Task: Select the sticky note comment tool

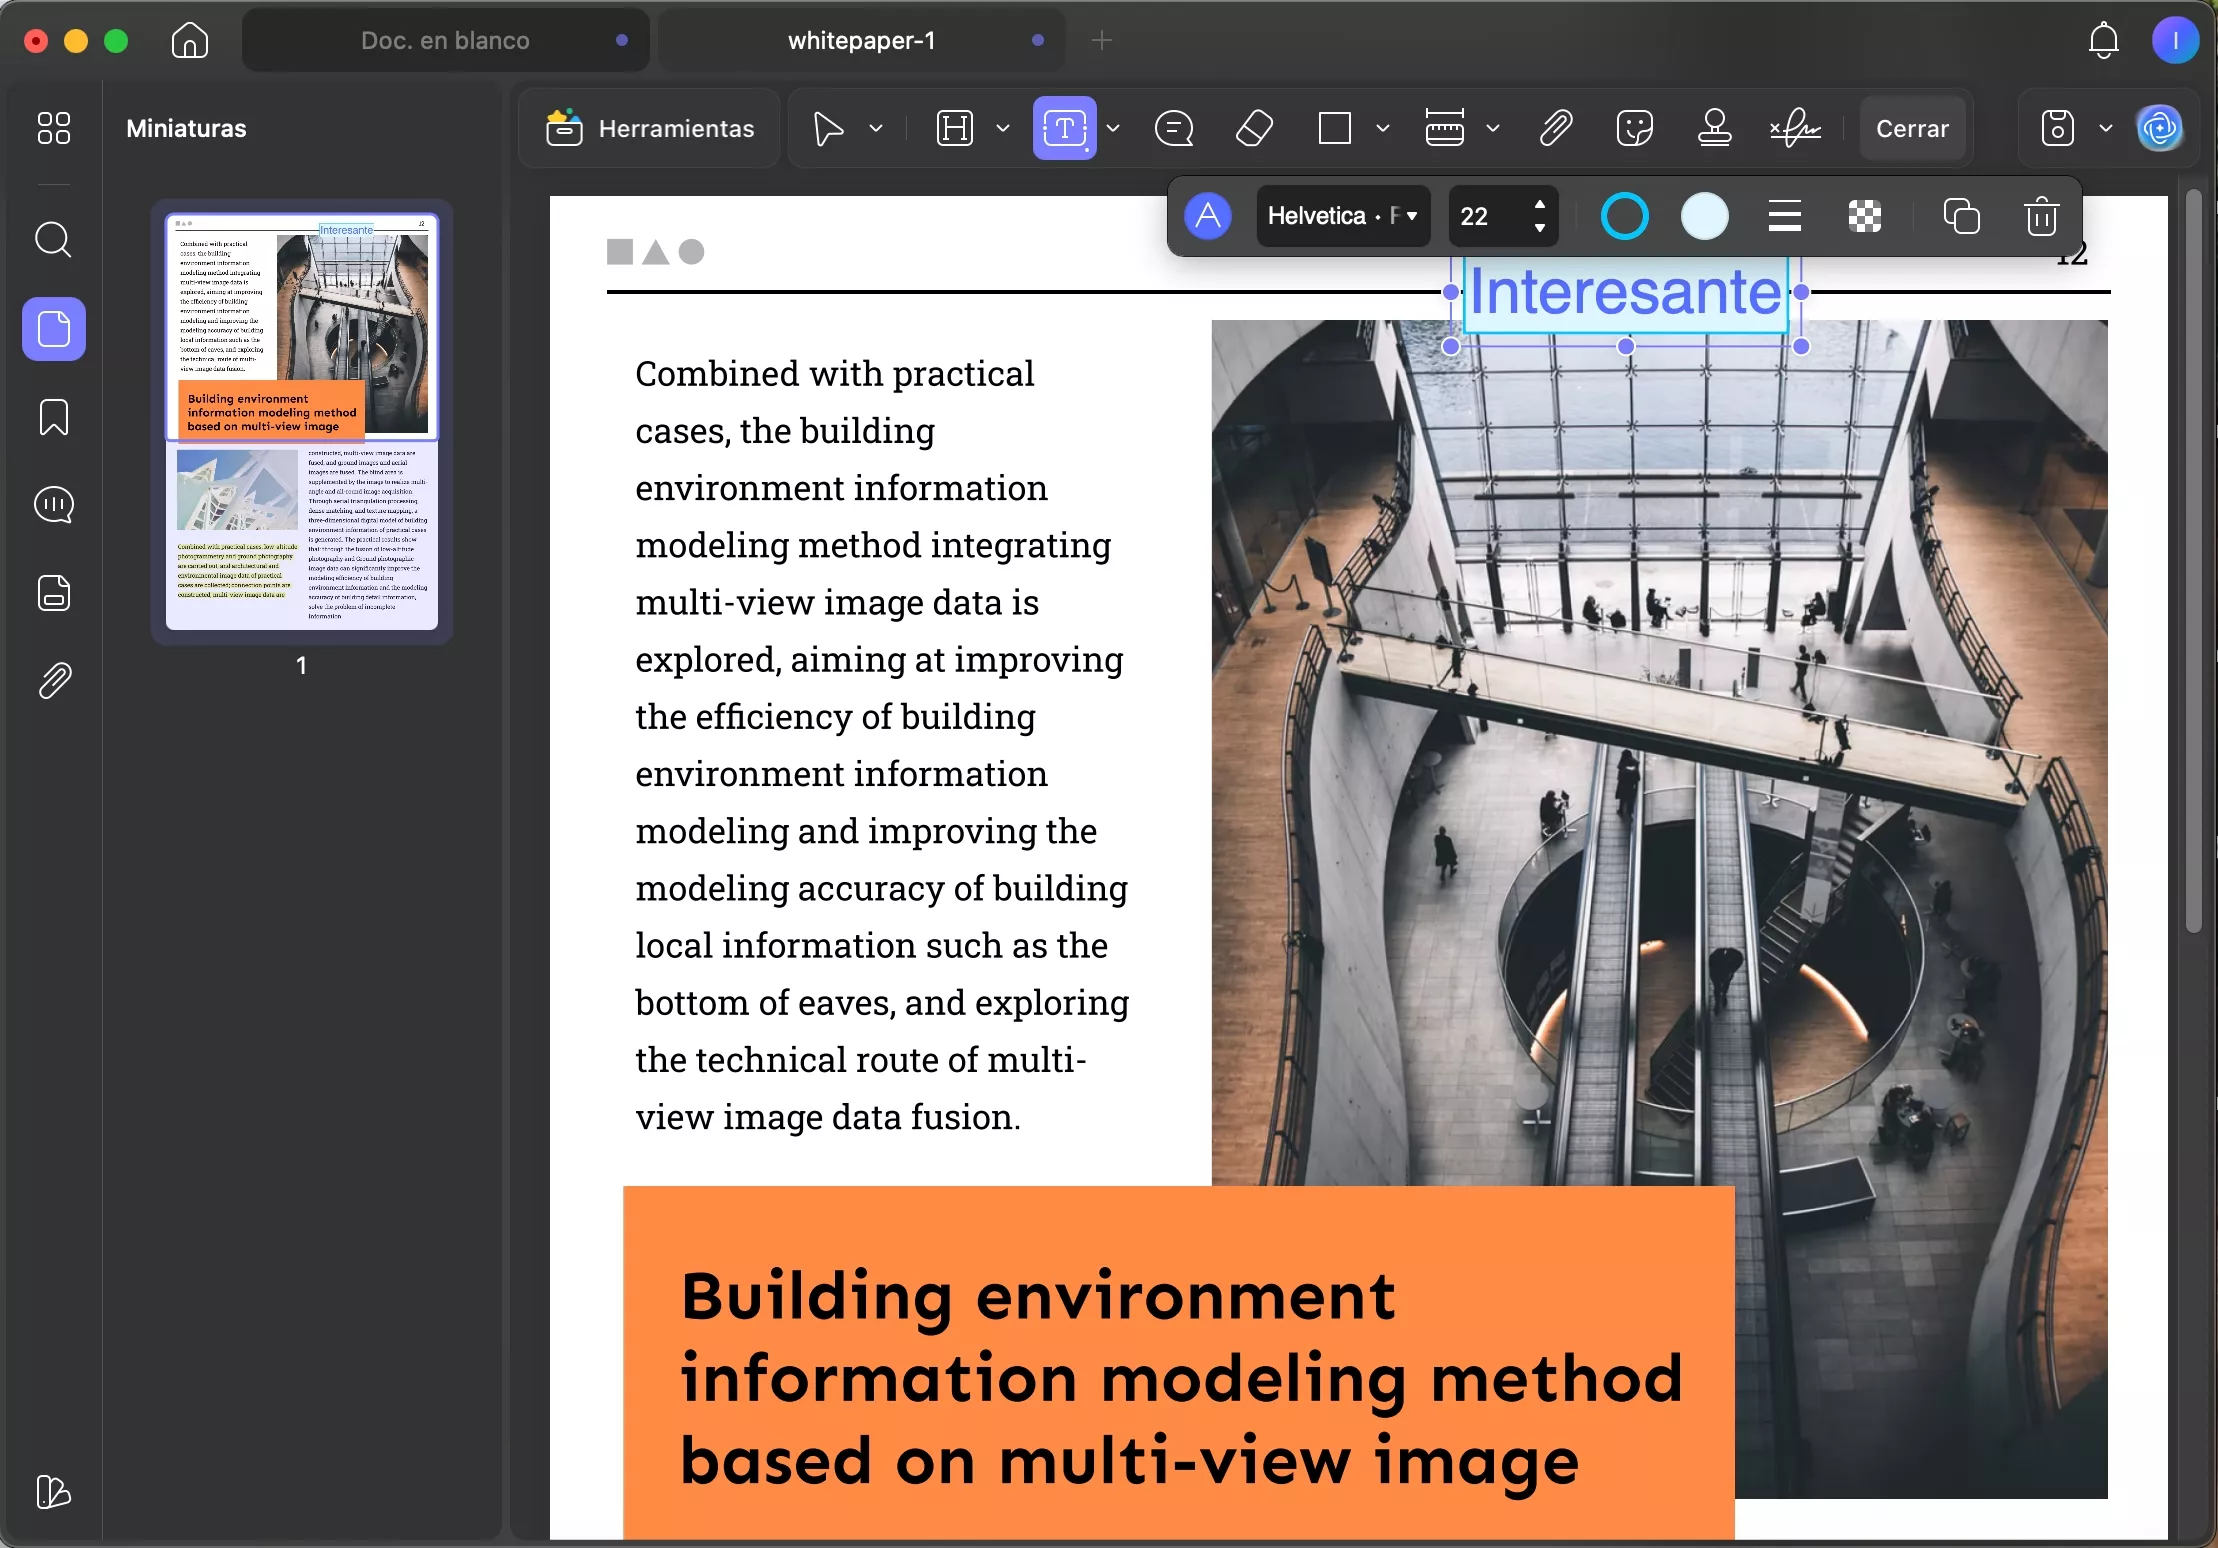Action: pos(1174,129)
